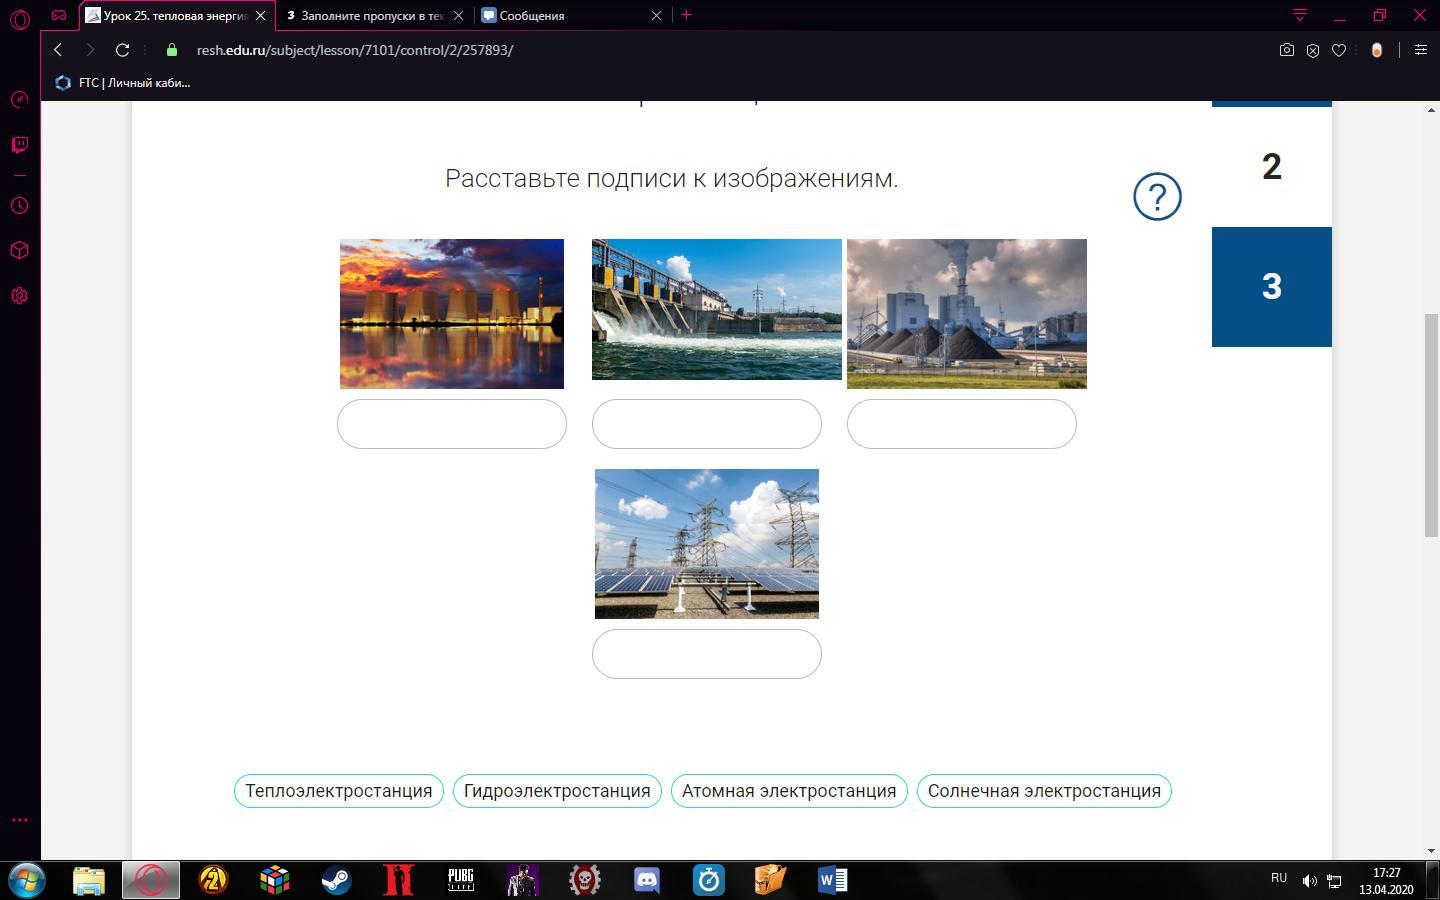Switch RU keyboard language indicator

point(1279,878)
